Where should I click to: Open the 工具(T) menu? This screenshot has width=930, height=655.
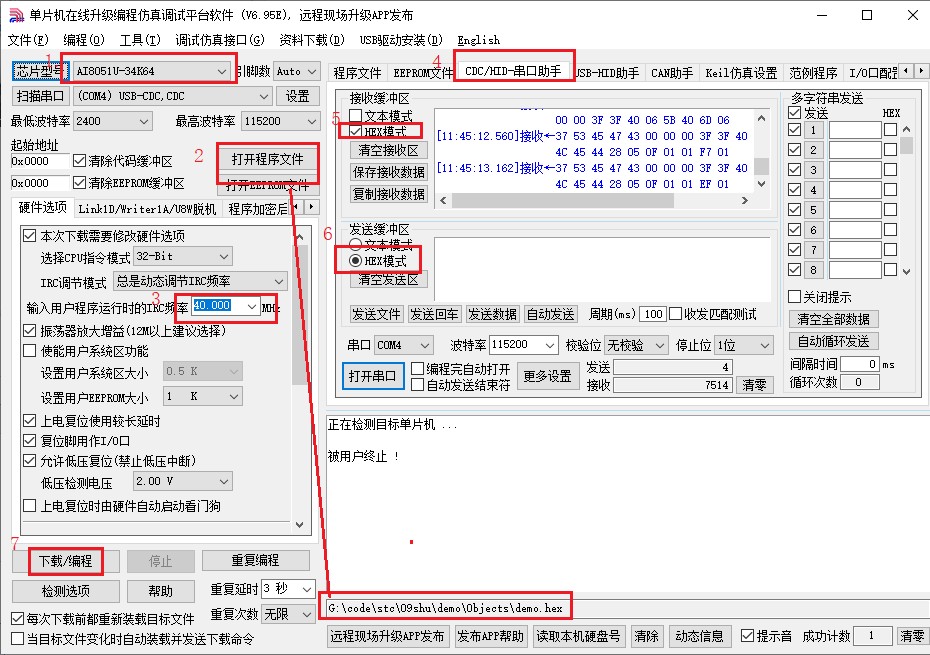tap(140, 40)
